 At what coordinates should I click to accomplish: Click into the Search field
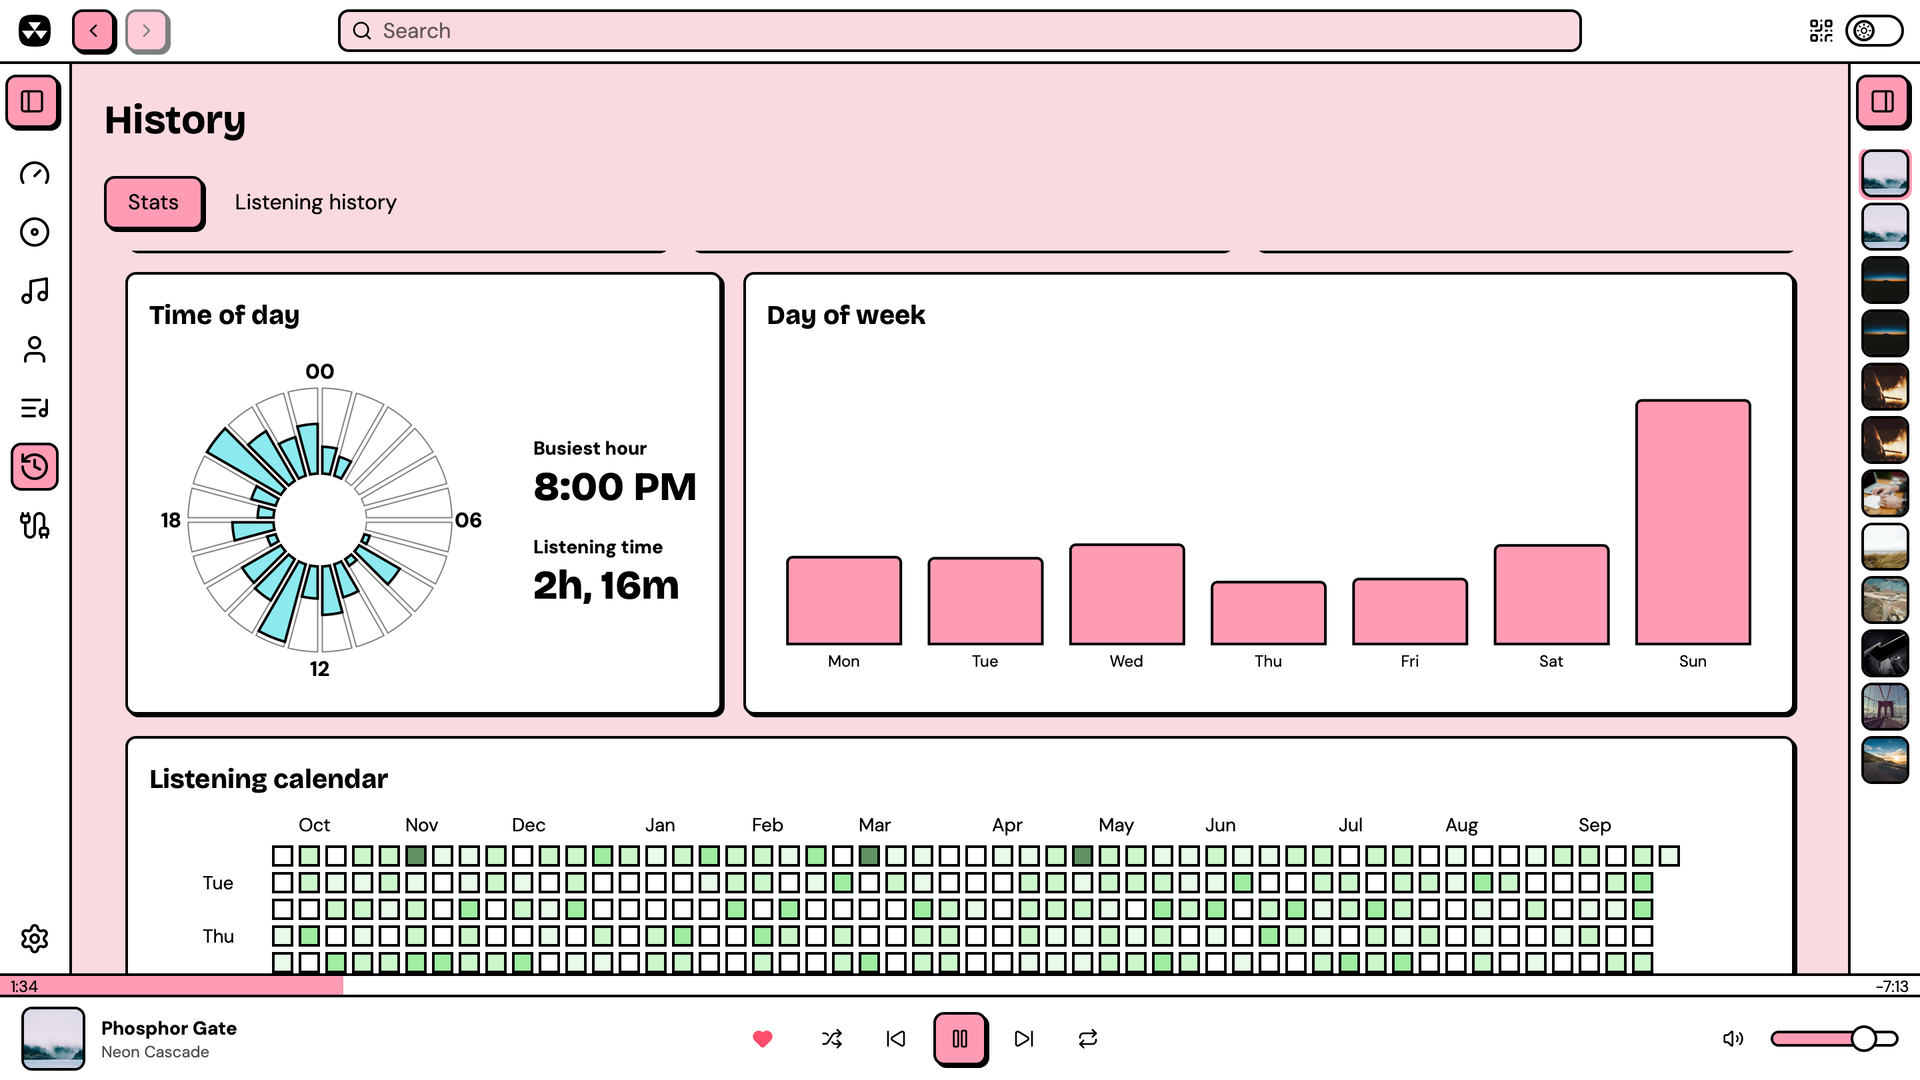[x=960, y=31]
